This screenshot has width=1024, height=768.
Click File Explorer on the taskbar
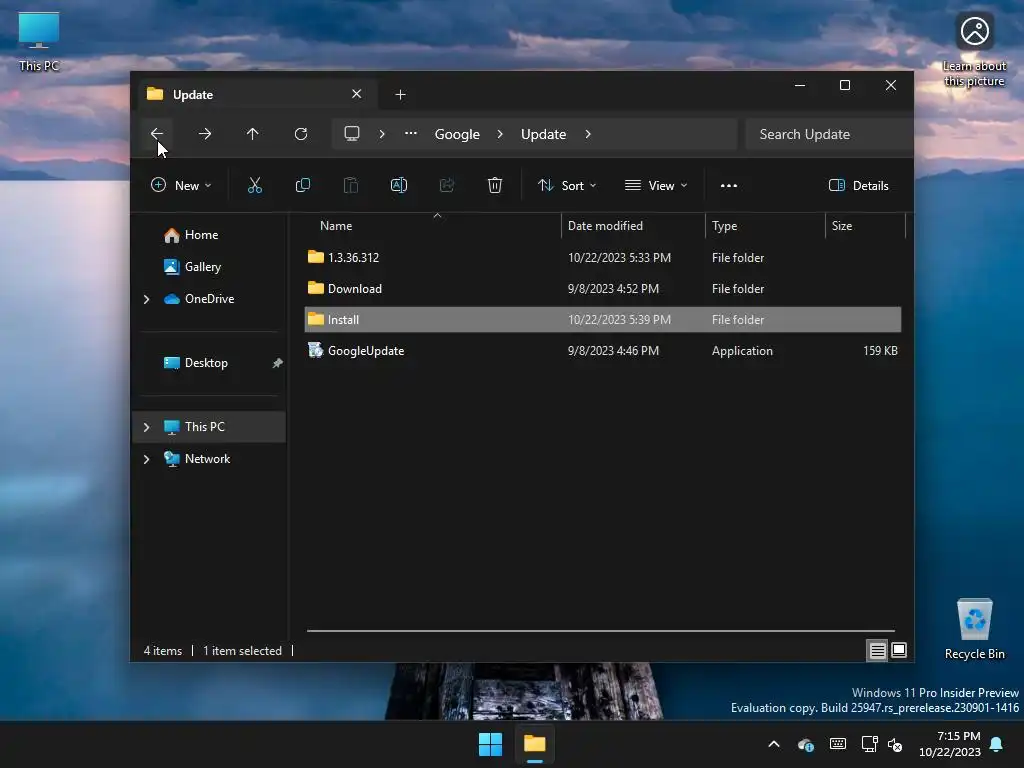(535, 744)
